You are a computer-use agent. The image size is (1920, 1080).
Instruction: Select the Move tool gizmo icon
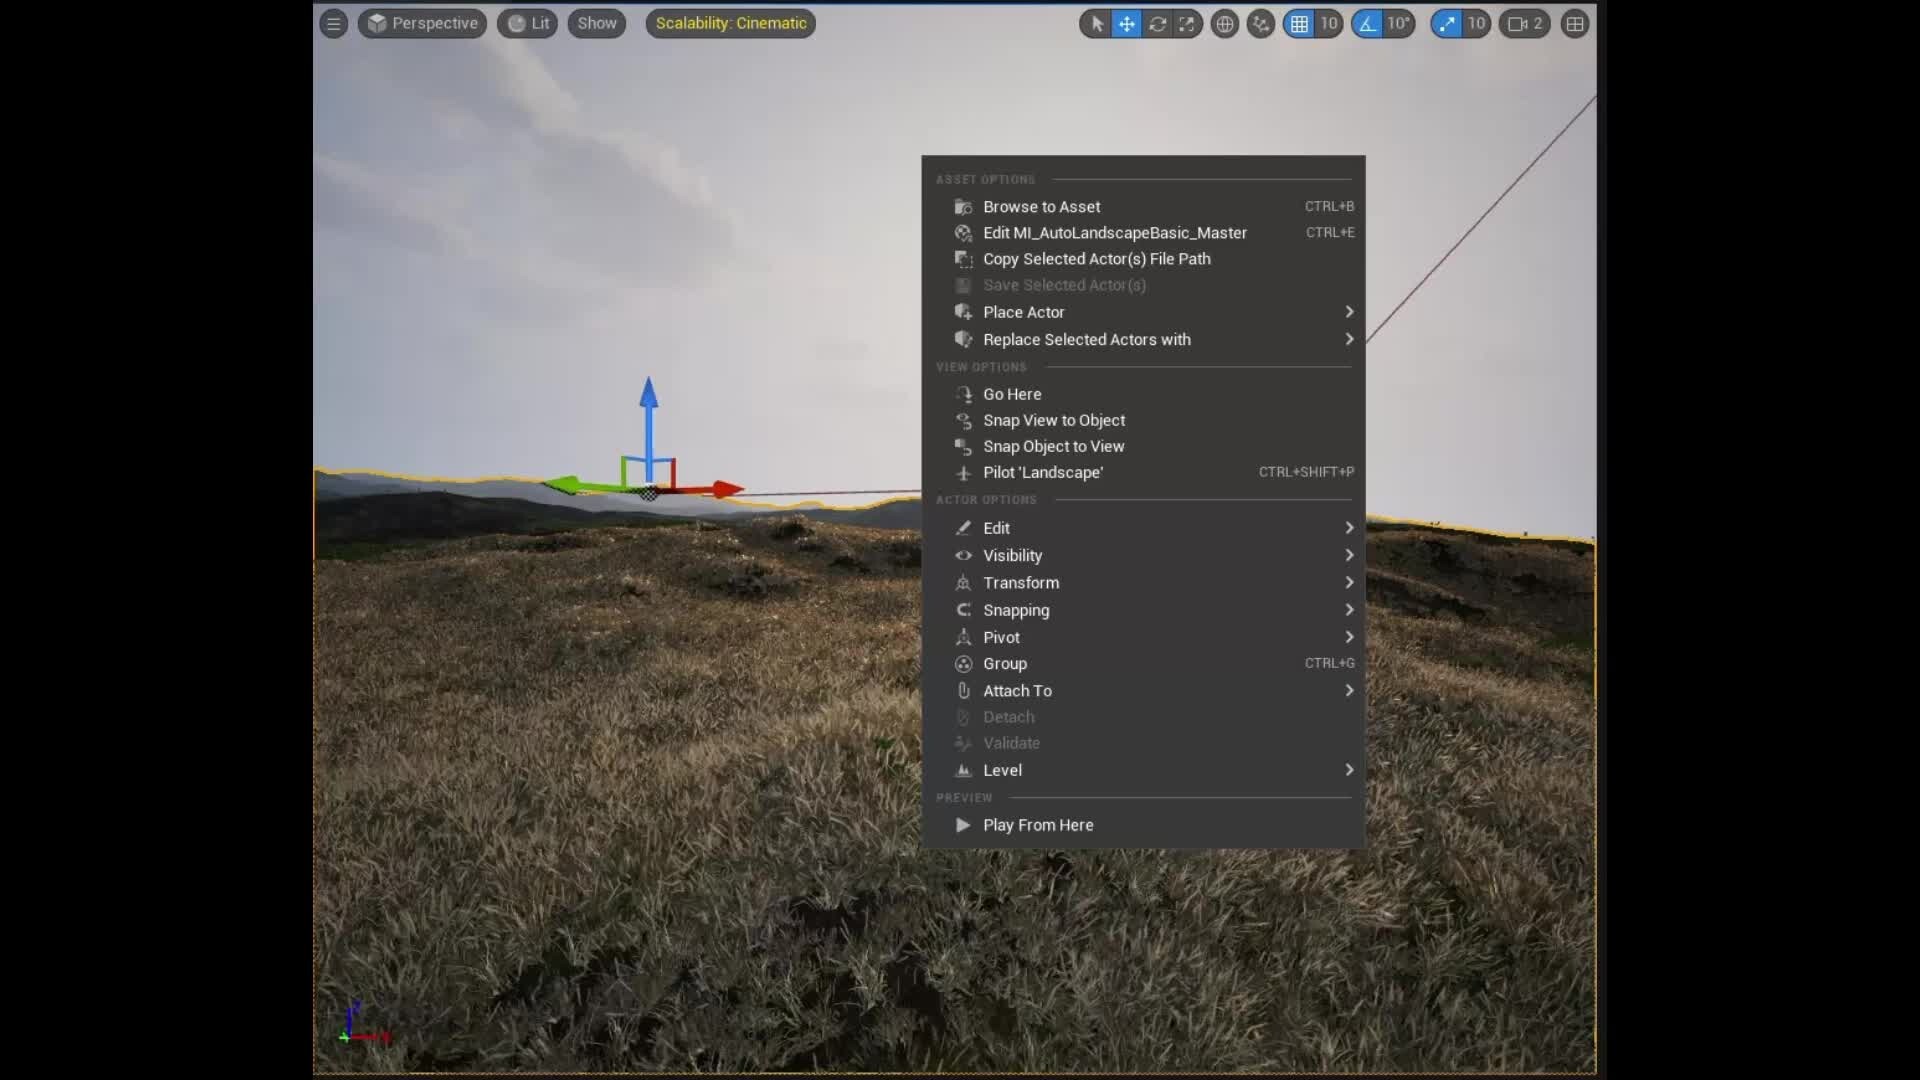[1127, 23]
